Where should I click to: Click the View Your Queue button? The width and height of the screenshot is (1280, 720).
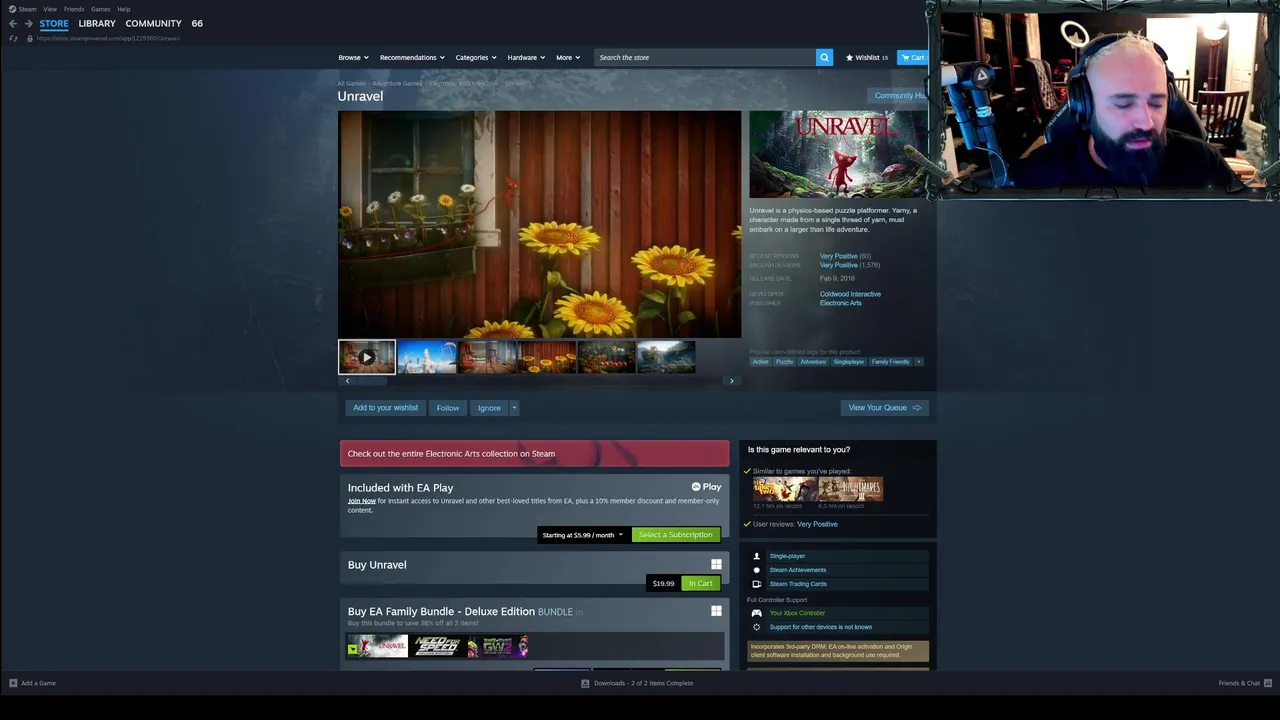[x=885, y=408]
